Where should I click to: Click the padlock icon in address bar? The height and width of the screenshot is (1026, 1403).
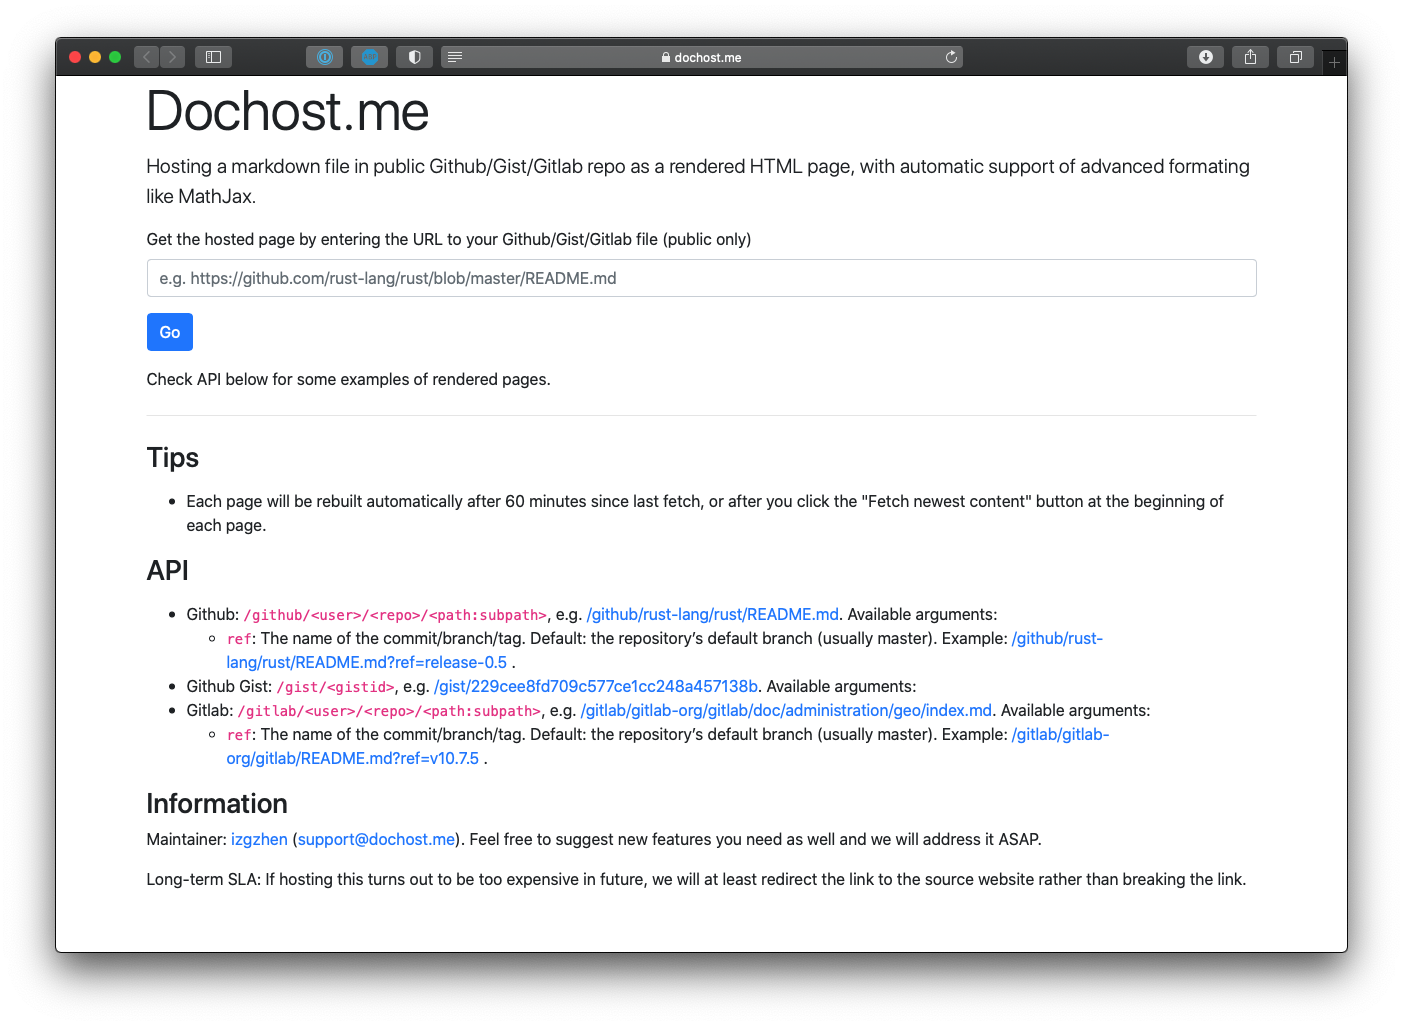pyautogui.click(x=666, y=57)
